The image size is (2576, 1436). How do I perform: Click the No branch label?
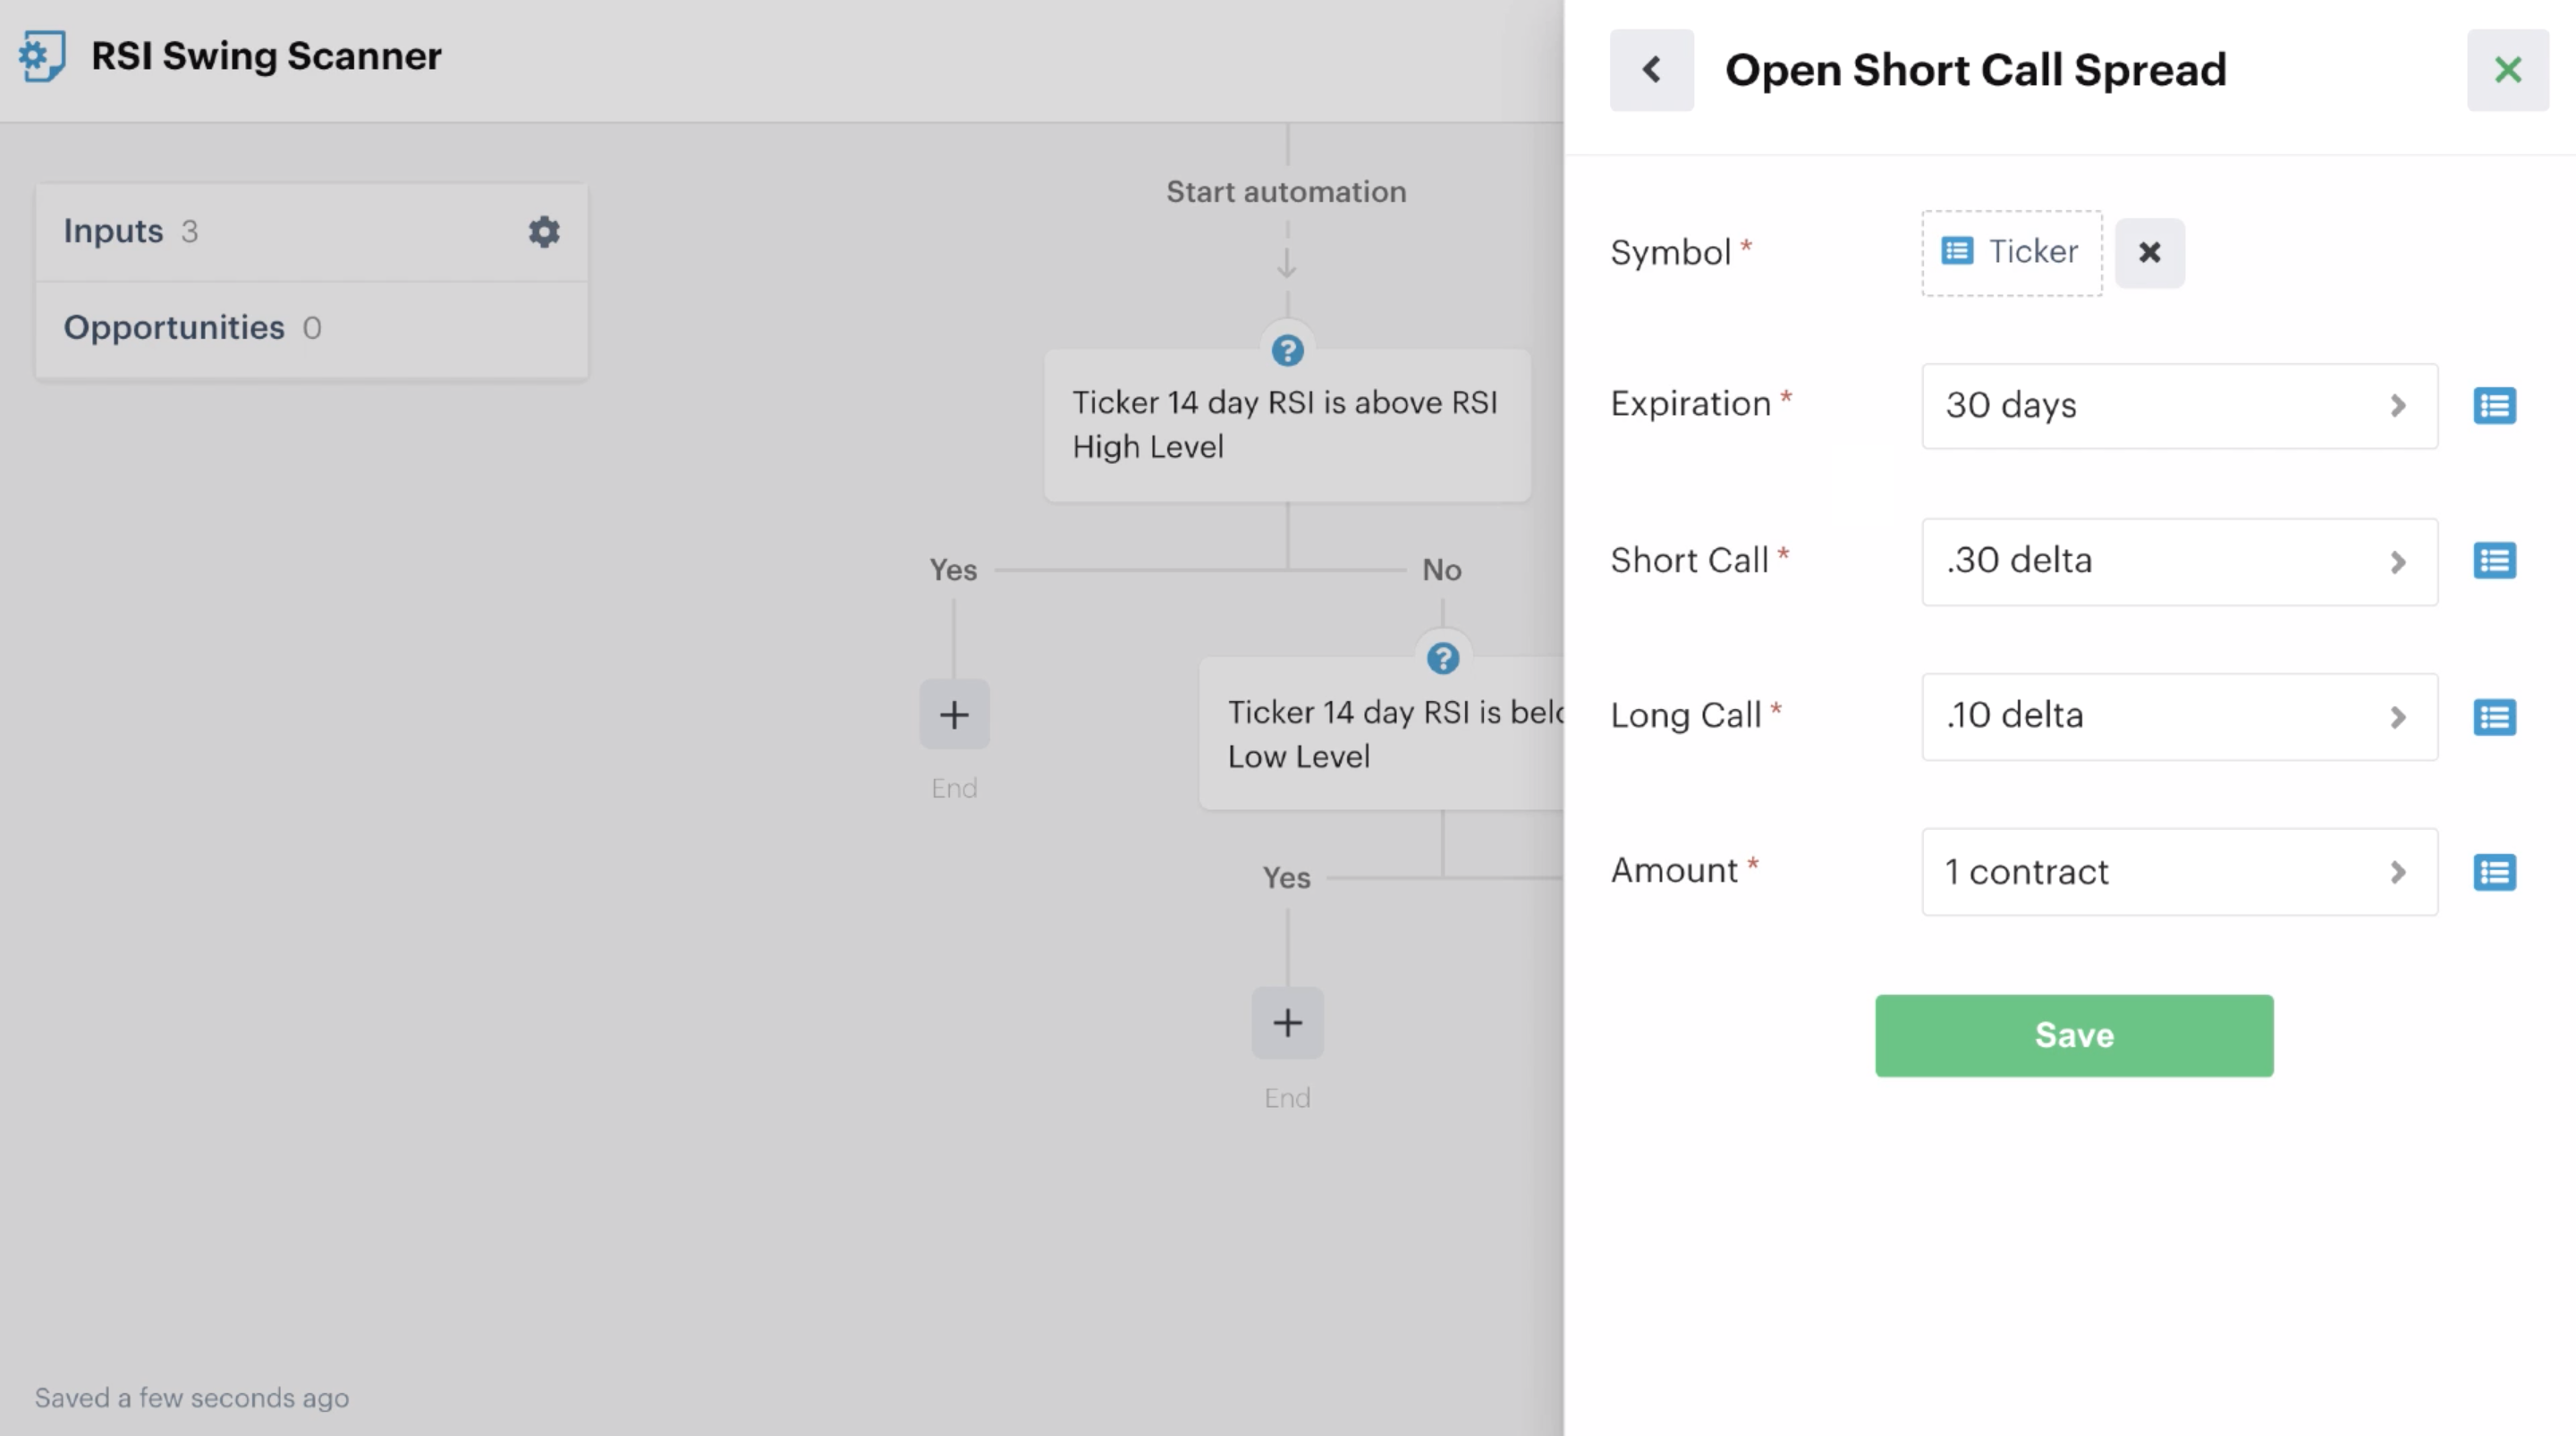click(1442, 570)
